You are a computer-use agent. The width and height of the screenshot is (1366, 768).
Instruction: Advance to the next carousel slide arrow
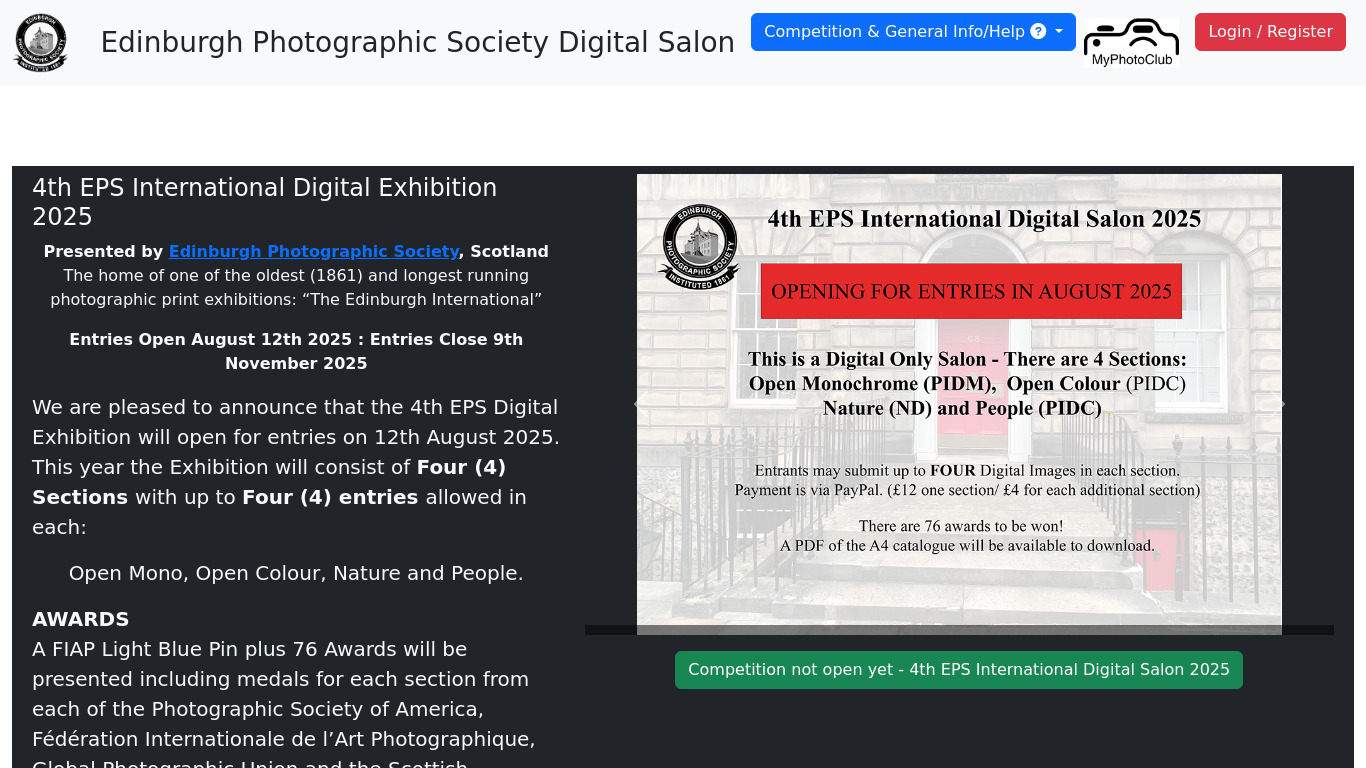(x=1283, y=405)
